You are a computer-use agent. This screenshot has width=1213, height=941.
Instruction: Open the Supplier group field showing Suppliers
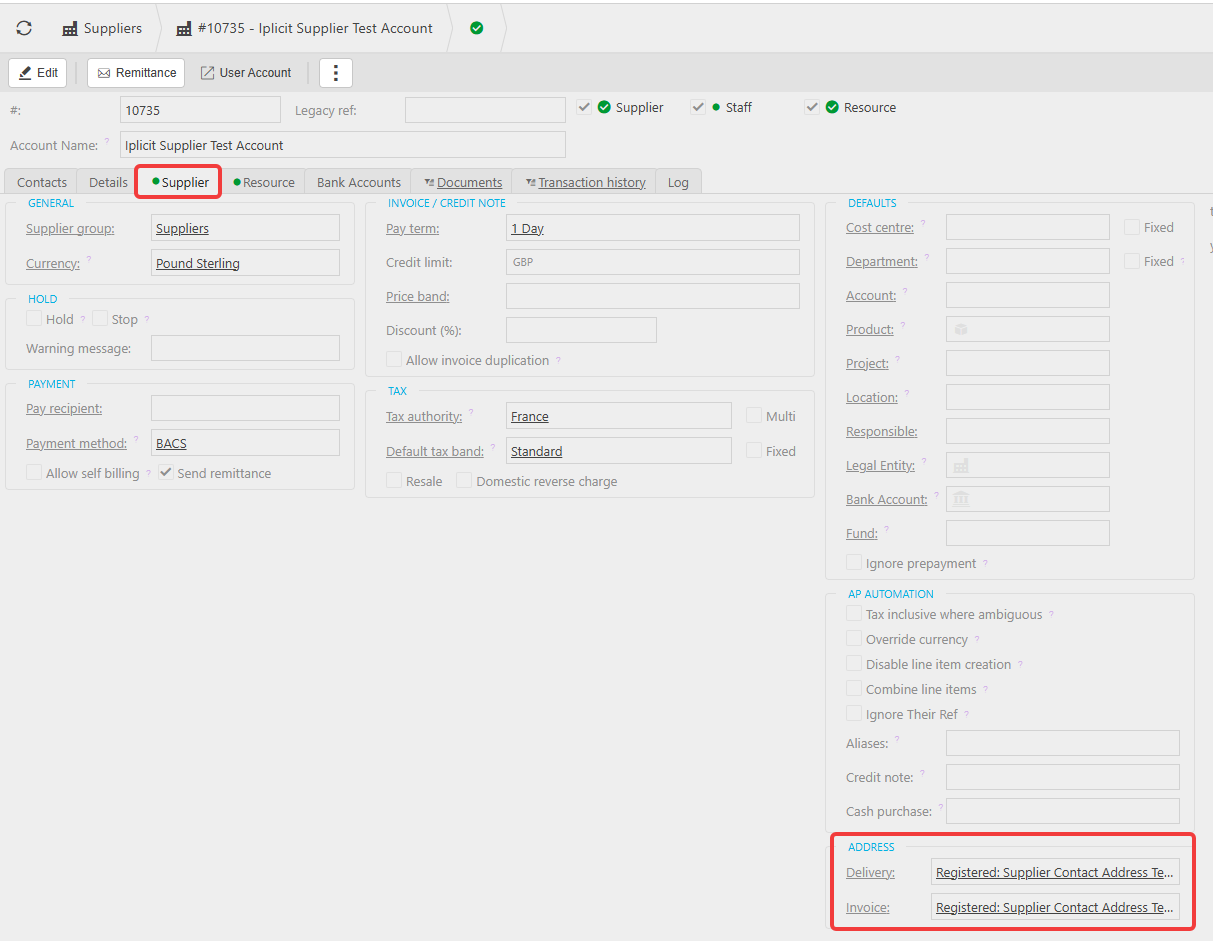(x=245, y=228)
